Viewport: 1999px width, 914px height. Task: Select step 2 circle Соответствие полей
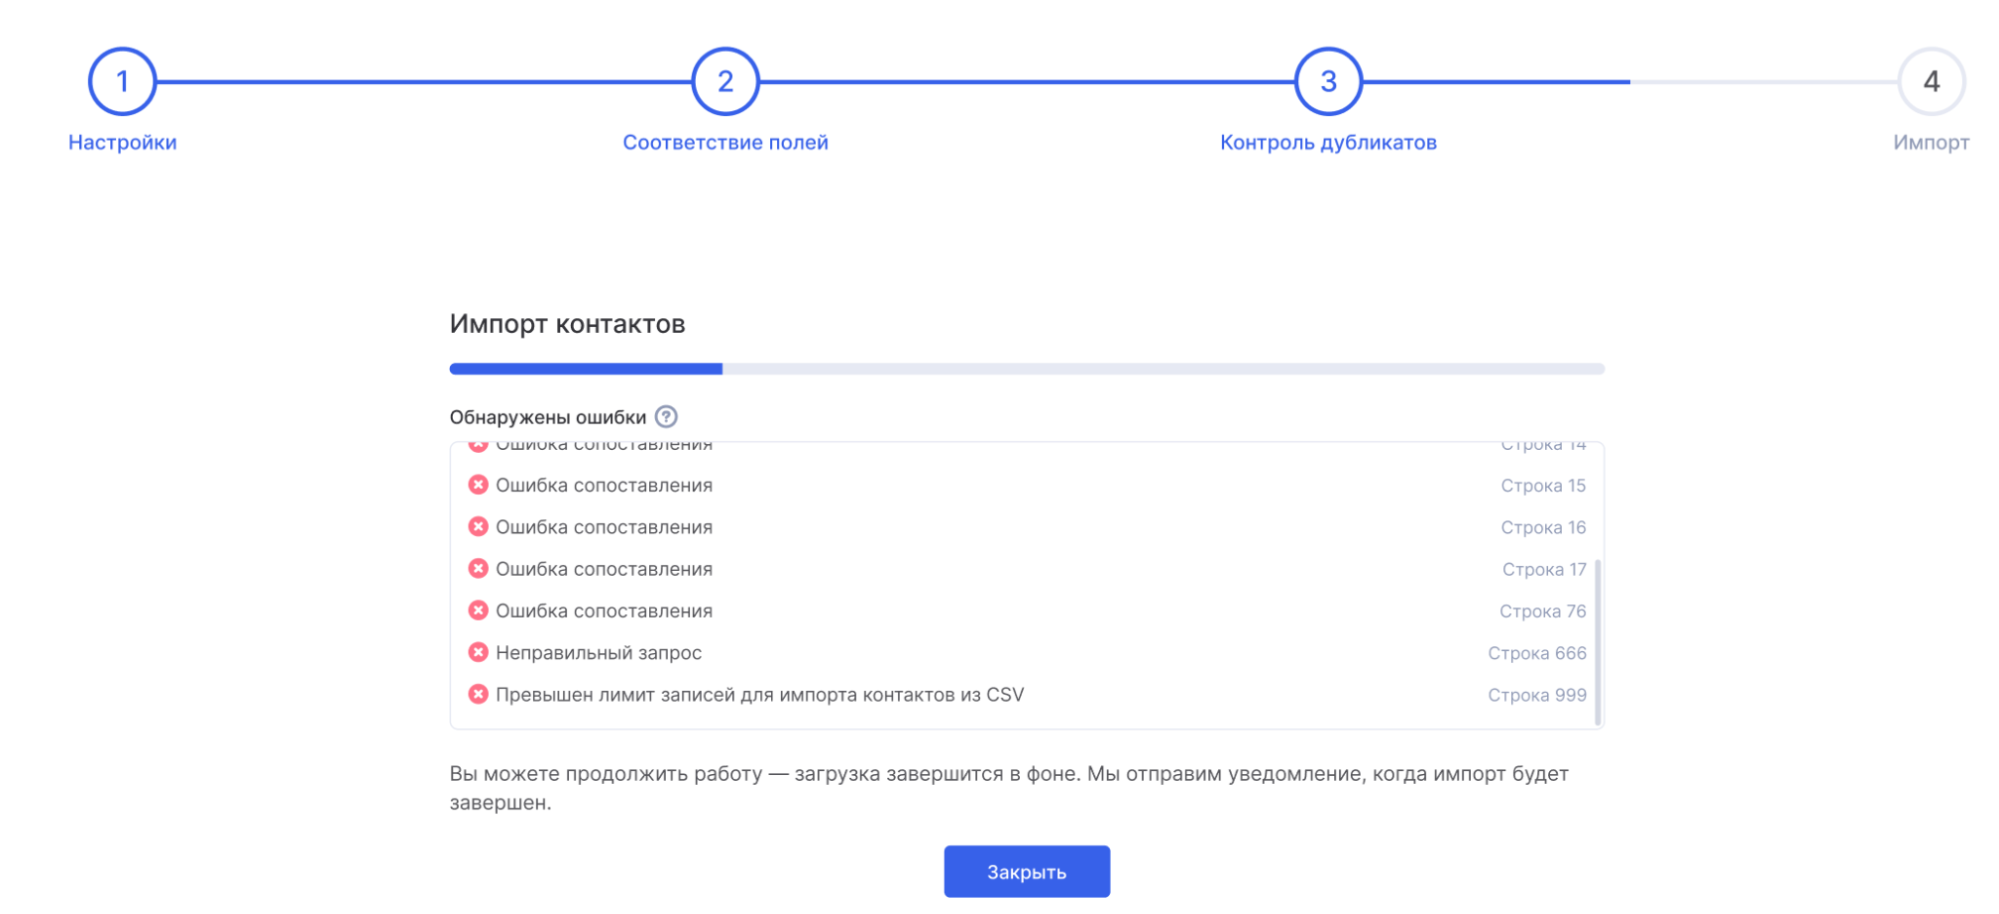click(725, 81)
